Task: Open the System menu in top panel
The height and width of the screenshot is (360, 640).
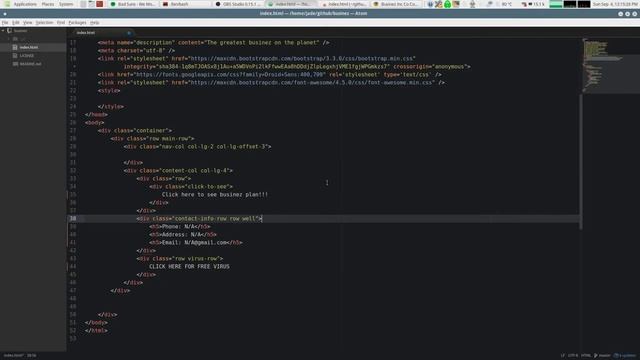Action: 66,4
